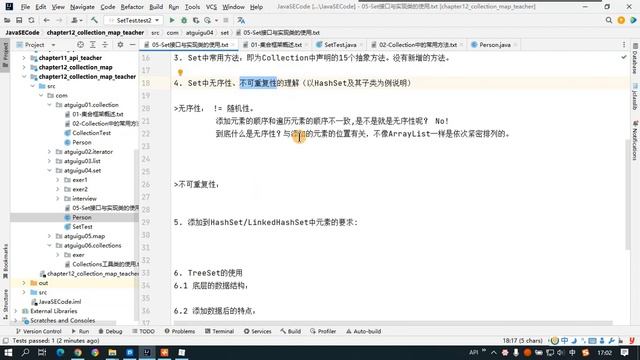Stop the running process icon
Viewport: 640px width, 360px height.
tap(226, 20)
